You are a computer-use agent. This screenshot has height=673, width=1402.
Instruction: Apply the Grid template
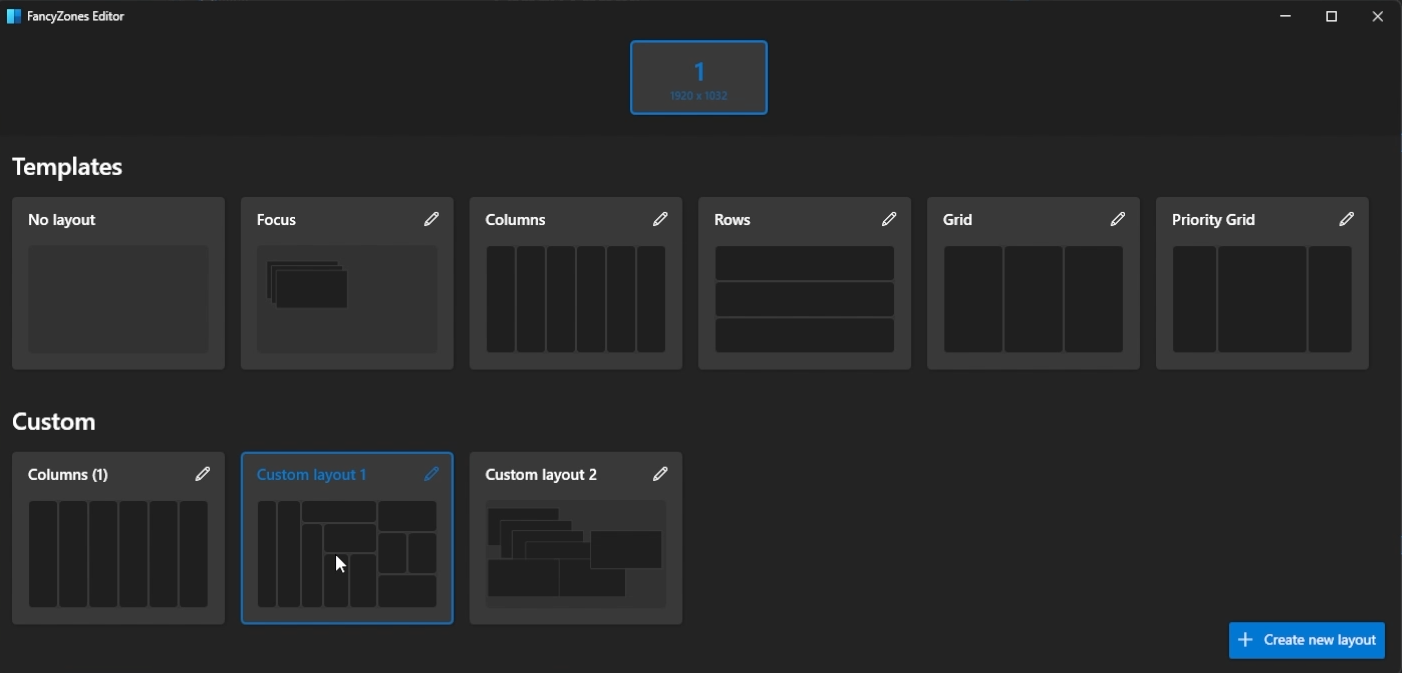(1033, 300)
